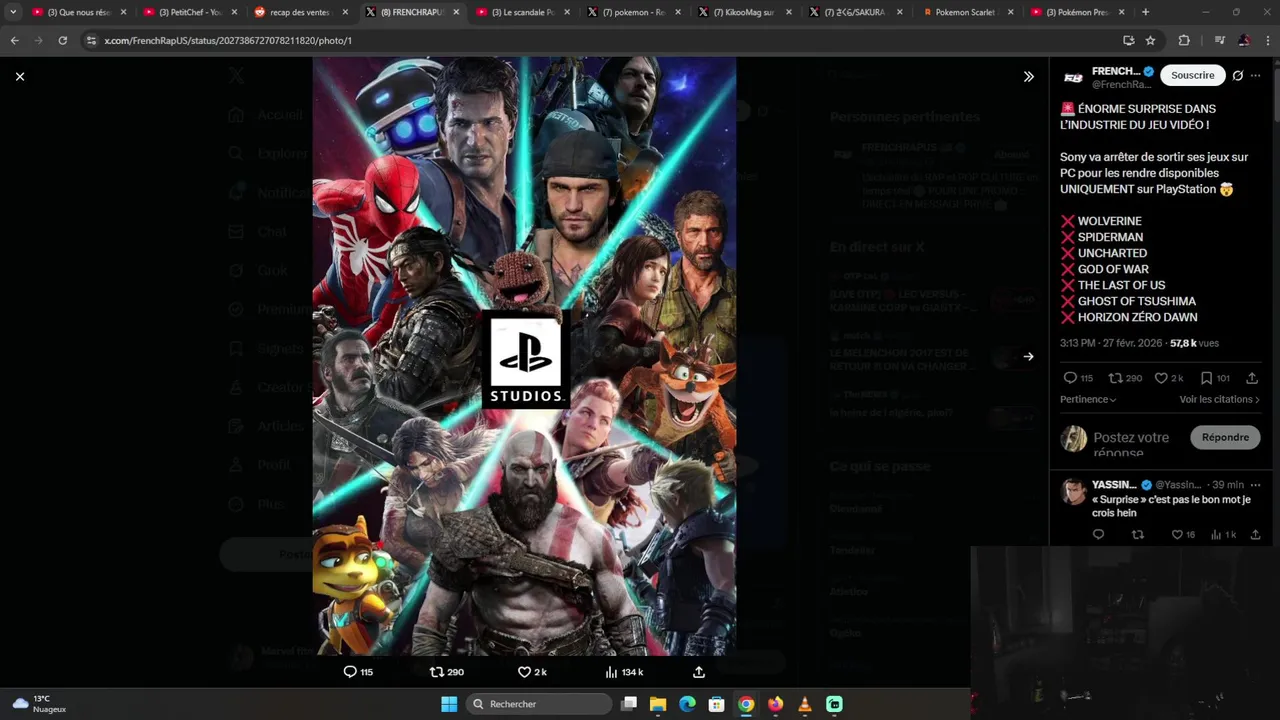Open Chrome profile avatar
Viewport: 1280px width, 720px height.
click(1244, 40)
